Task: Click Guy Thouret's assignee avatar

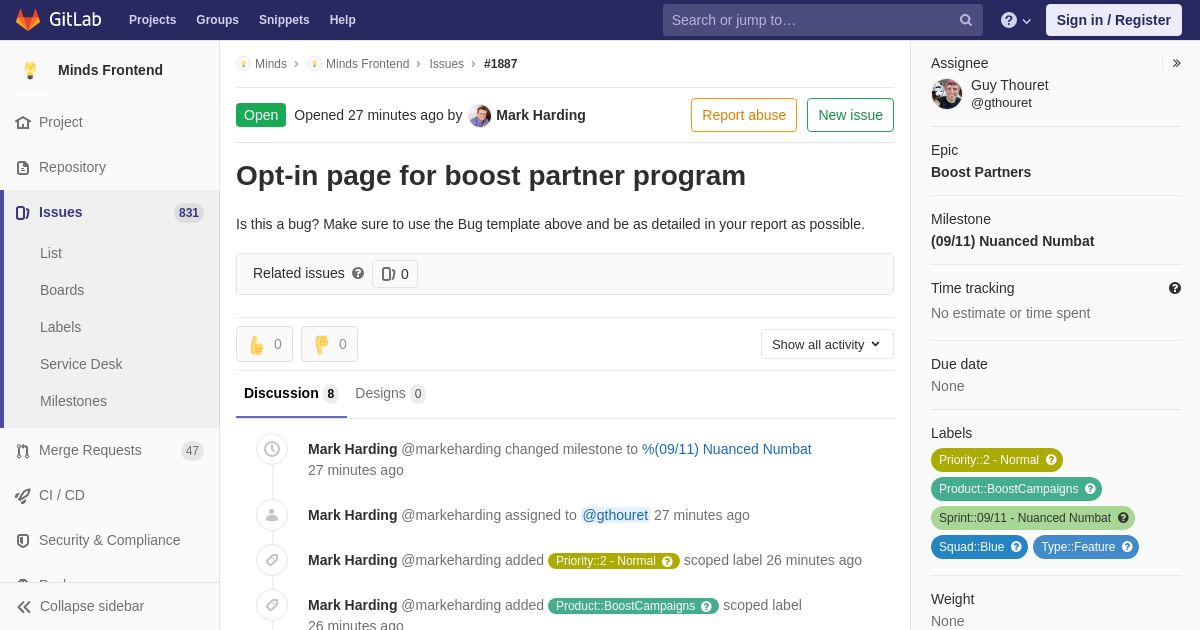Action: (947, 94)
